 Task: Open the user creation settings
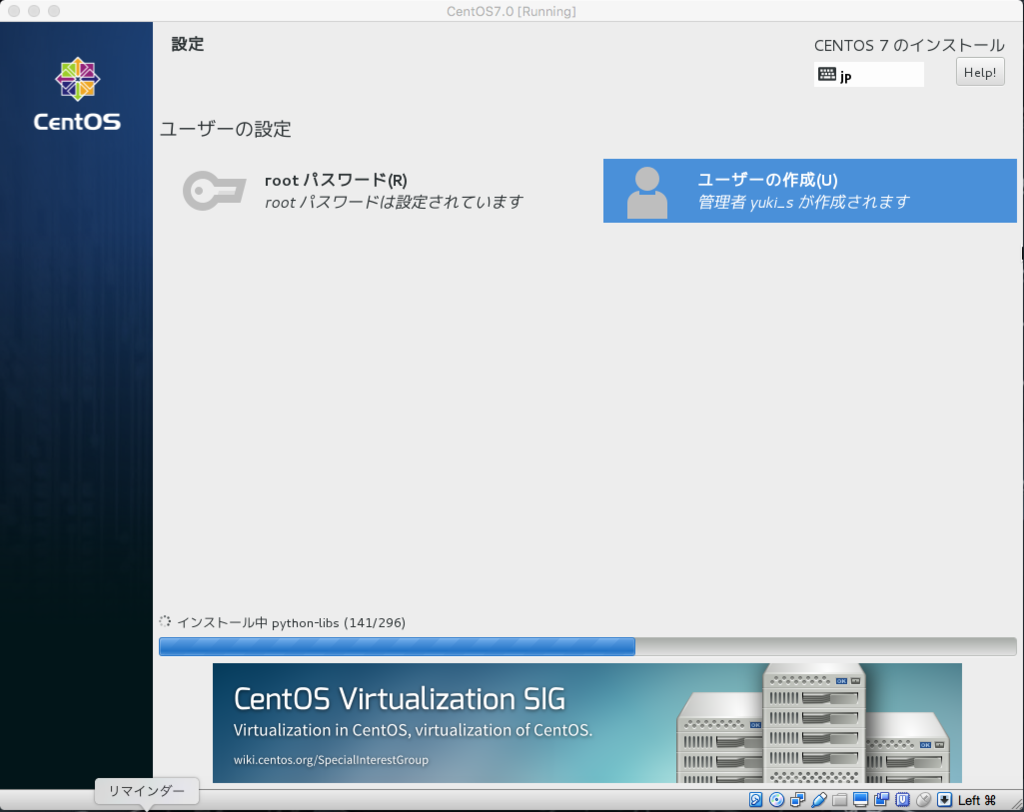tap(810, 191)
